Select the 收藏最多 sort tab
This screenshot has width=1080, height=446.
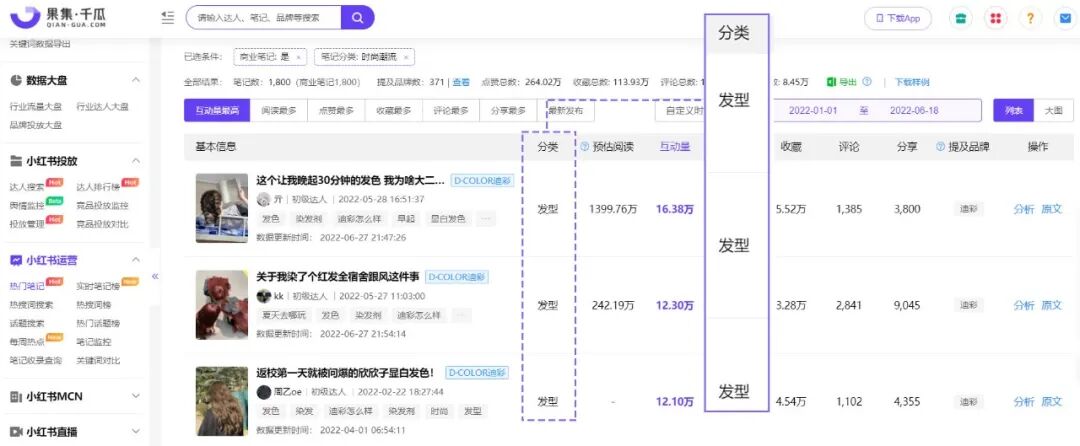tap(393, 110)
